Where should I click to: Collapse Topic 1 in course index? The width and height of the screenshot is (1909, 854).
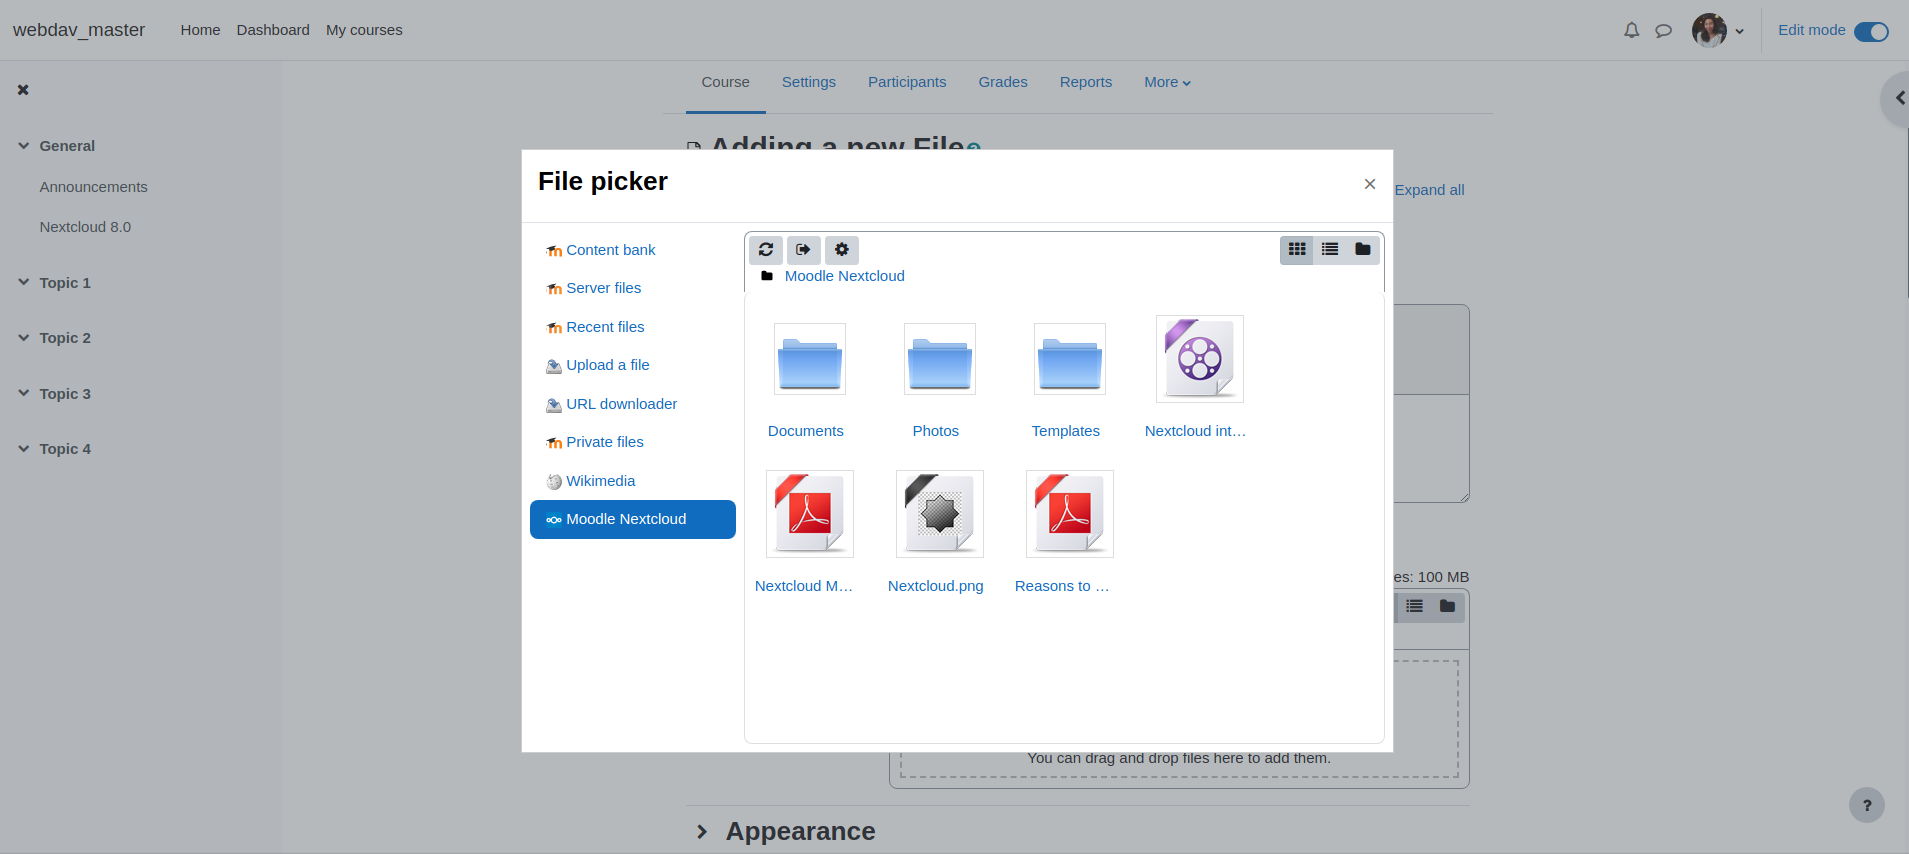point(24,283)
